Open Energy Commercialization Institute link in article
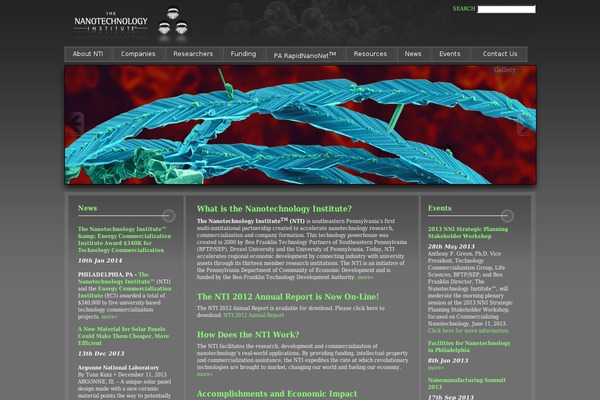This screenshot has height=400, width=600. pyautogui.click(x=125, y=292)
